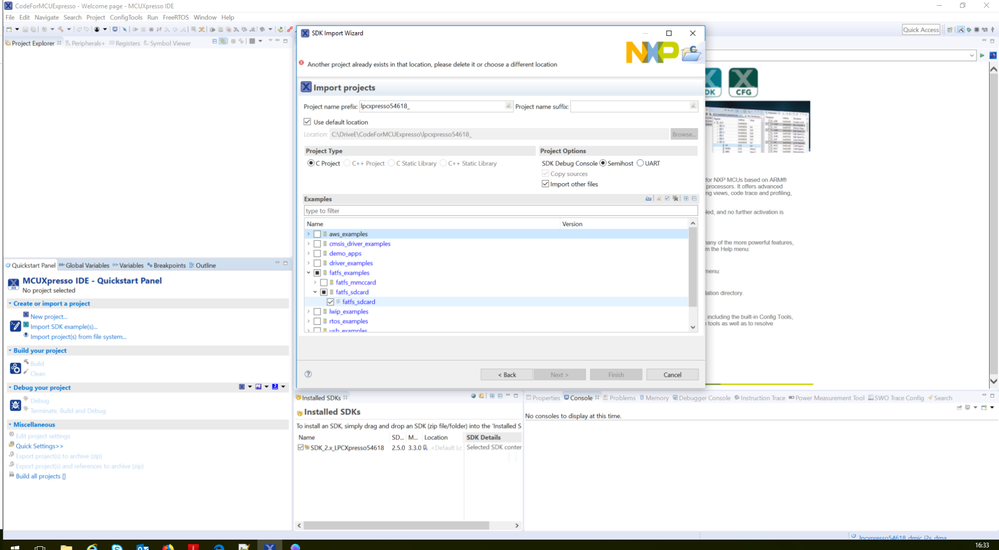Expand the lwip_examples tree node

point(309,312)
